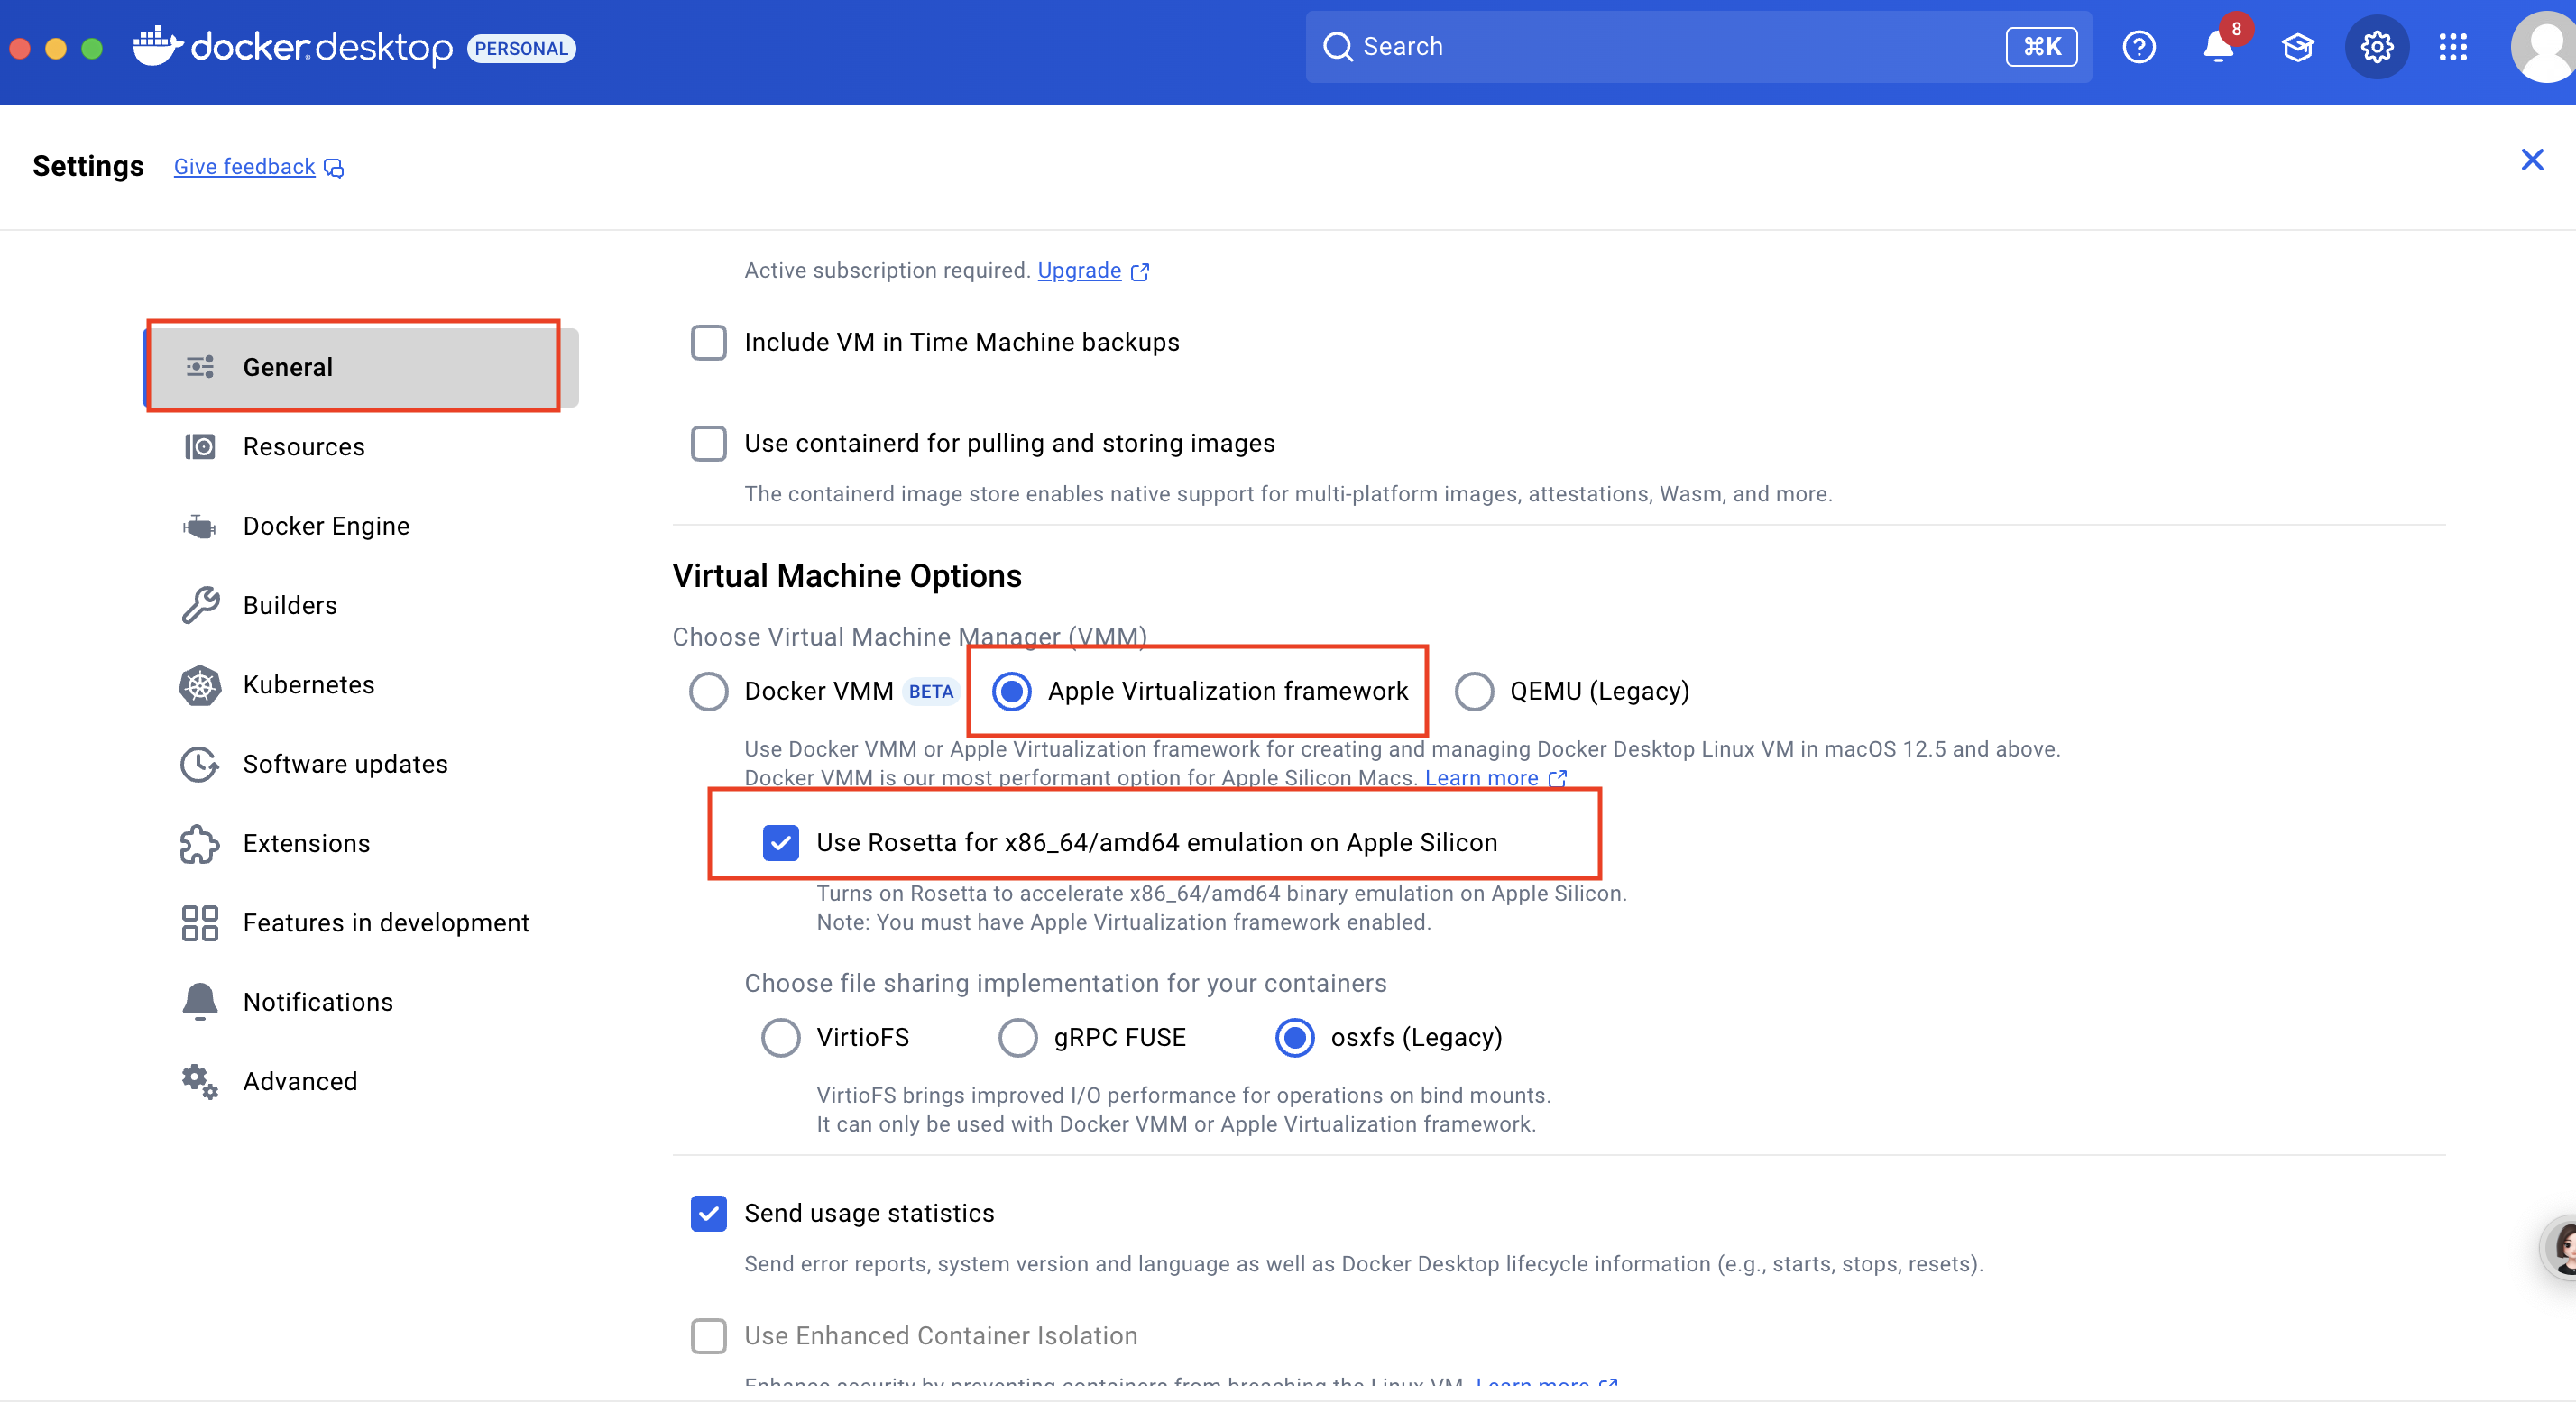
Task: Click 'Active subscription required.' text
Action: tap(887, 271)
